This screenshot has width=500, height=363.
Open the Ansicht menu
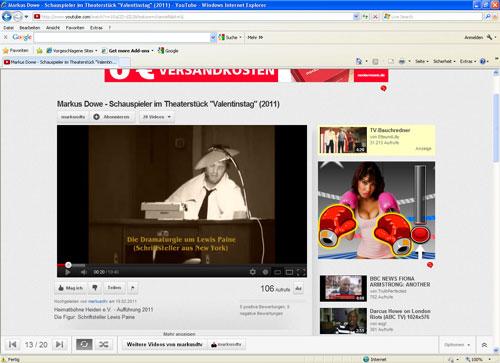[x=53, y=28]
